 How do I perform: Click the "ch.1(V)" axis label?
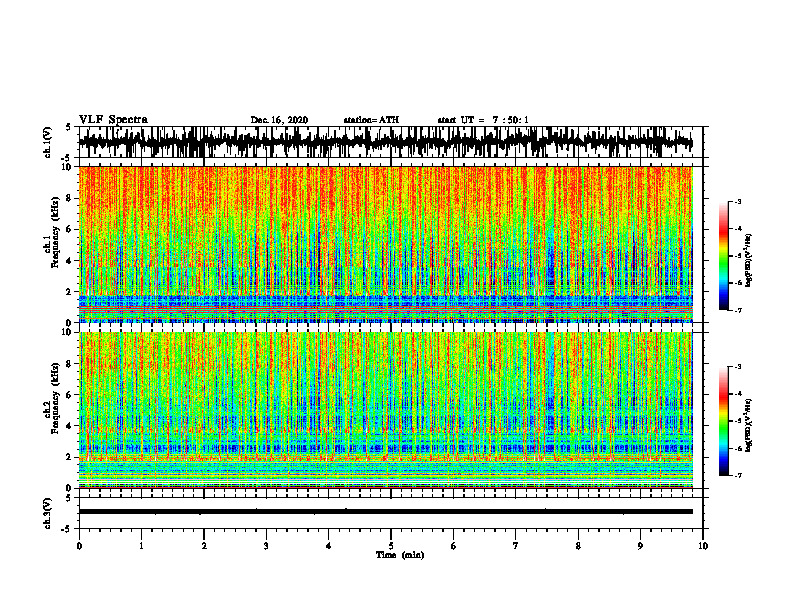[x=48, y=143]
